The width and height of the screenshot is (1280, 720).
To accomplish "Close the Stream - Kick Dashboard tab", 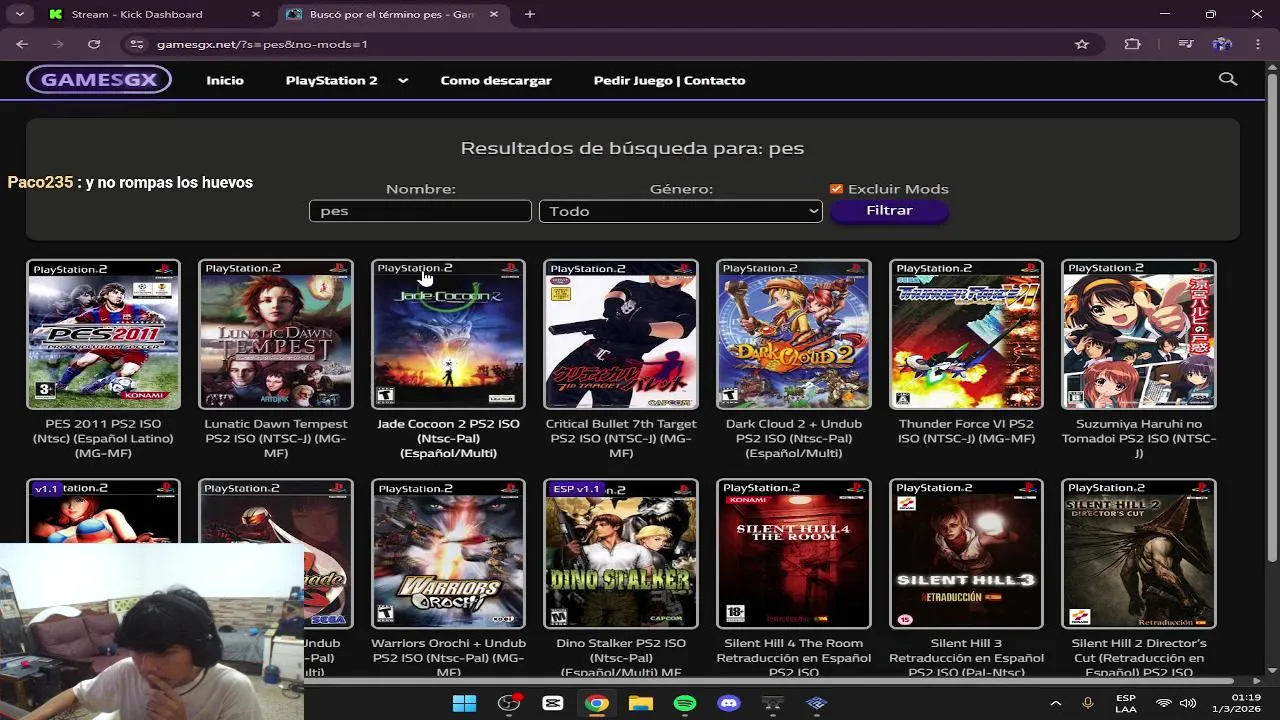I will click(x=256, y=14).
